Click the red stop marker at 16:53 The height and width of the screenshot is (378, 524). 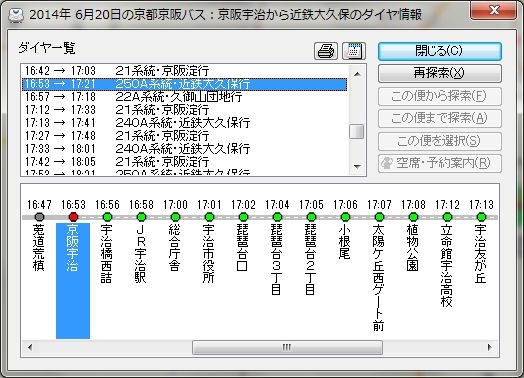point(74,217)
